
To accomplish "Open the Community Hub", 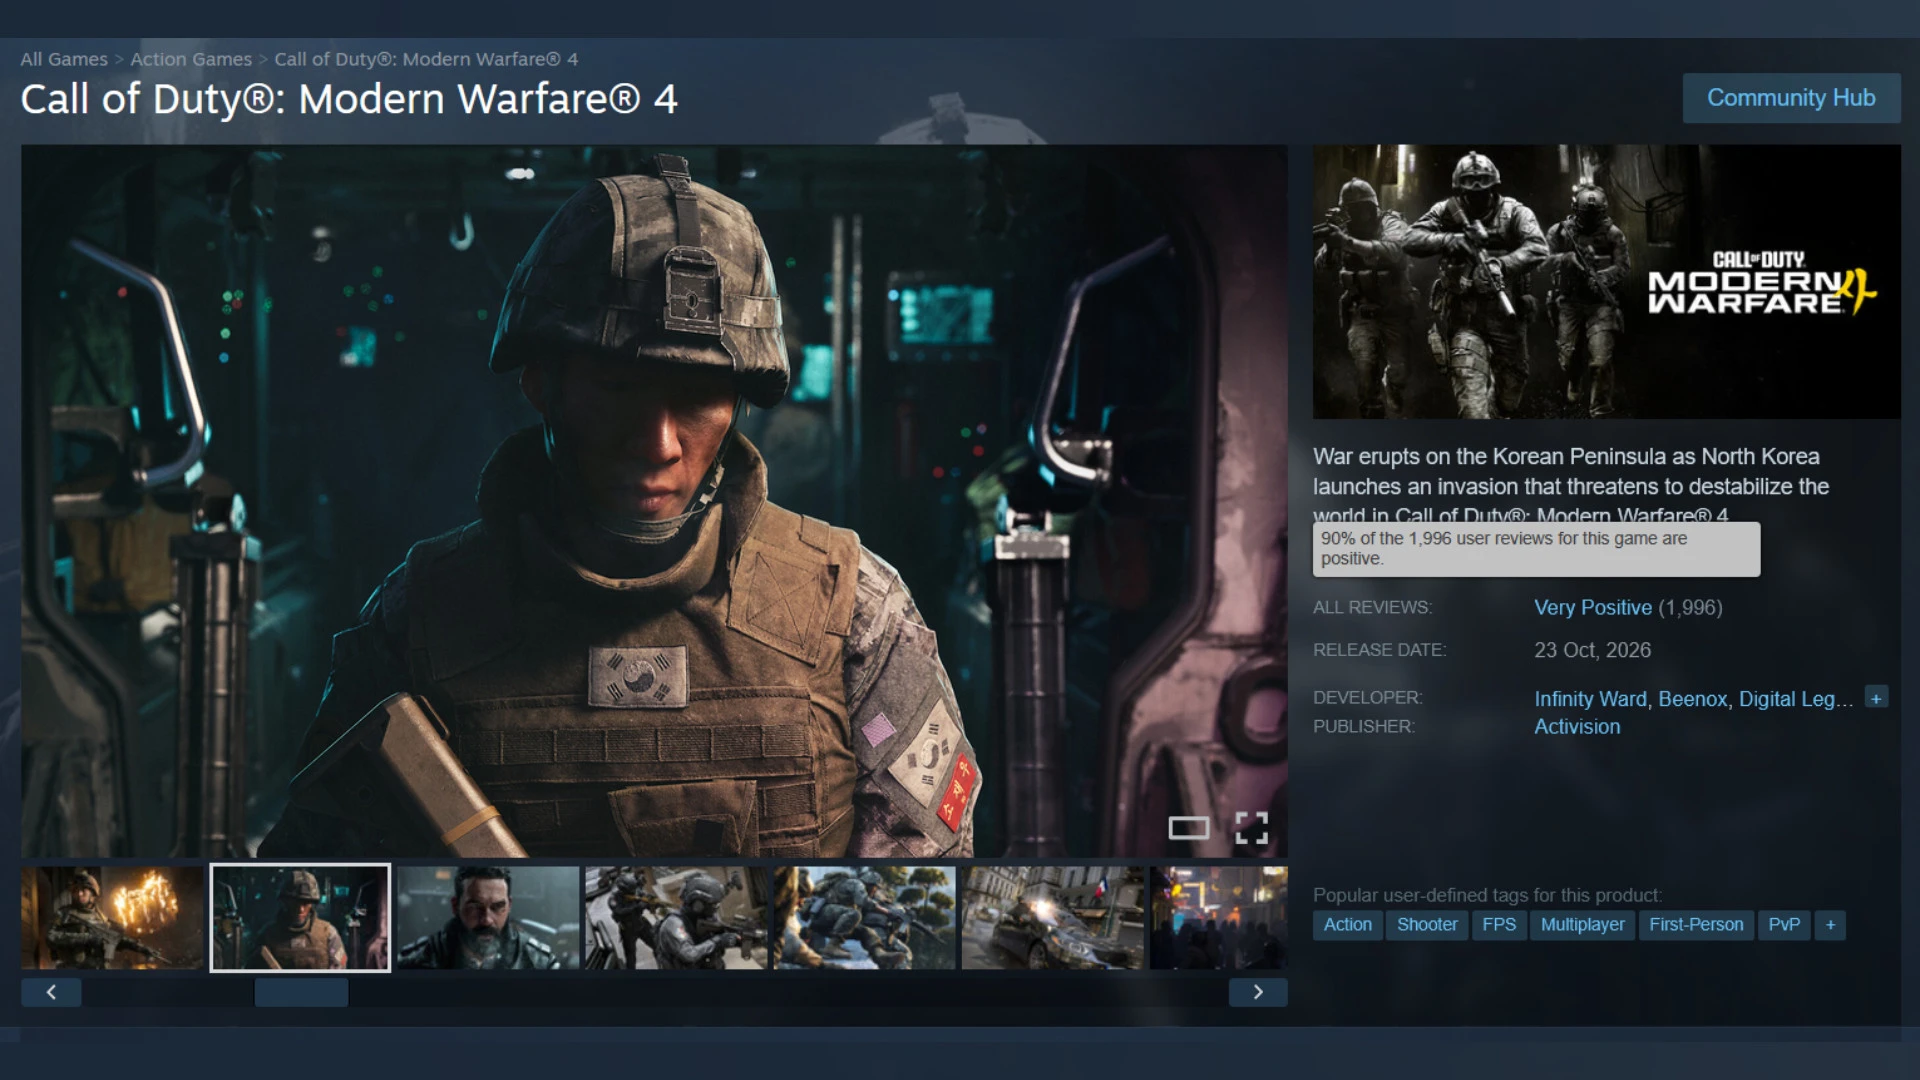I will pyautogui.click(x=1791, y=98).
